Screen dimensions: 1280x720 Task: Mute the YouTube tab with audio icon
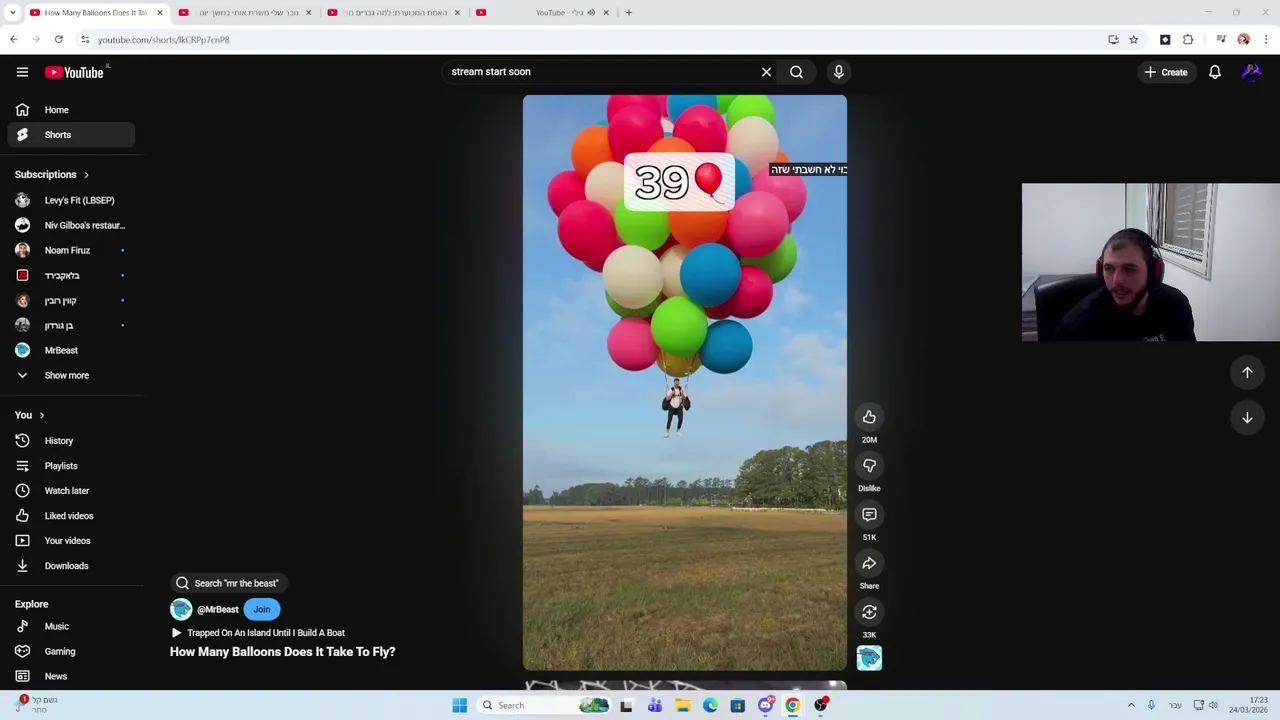(x=591, y=12)
